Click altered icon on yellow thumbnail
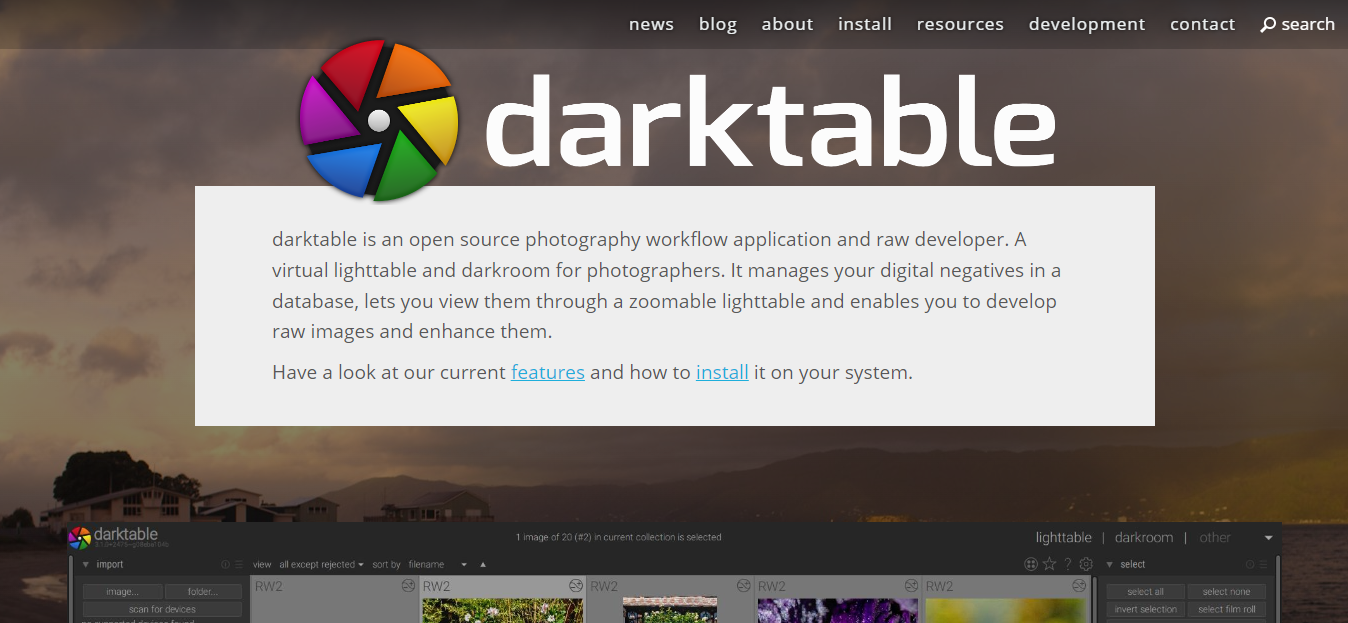The image size is (1348, 623). click(x=1079, y=585)
